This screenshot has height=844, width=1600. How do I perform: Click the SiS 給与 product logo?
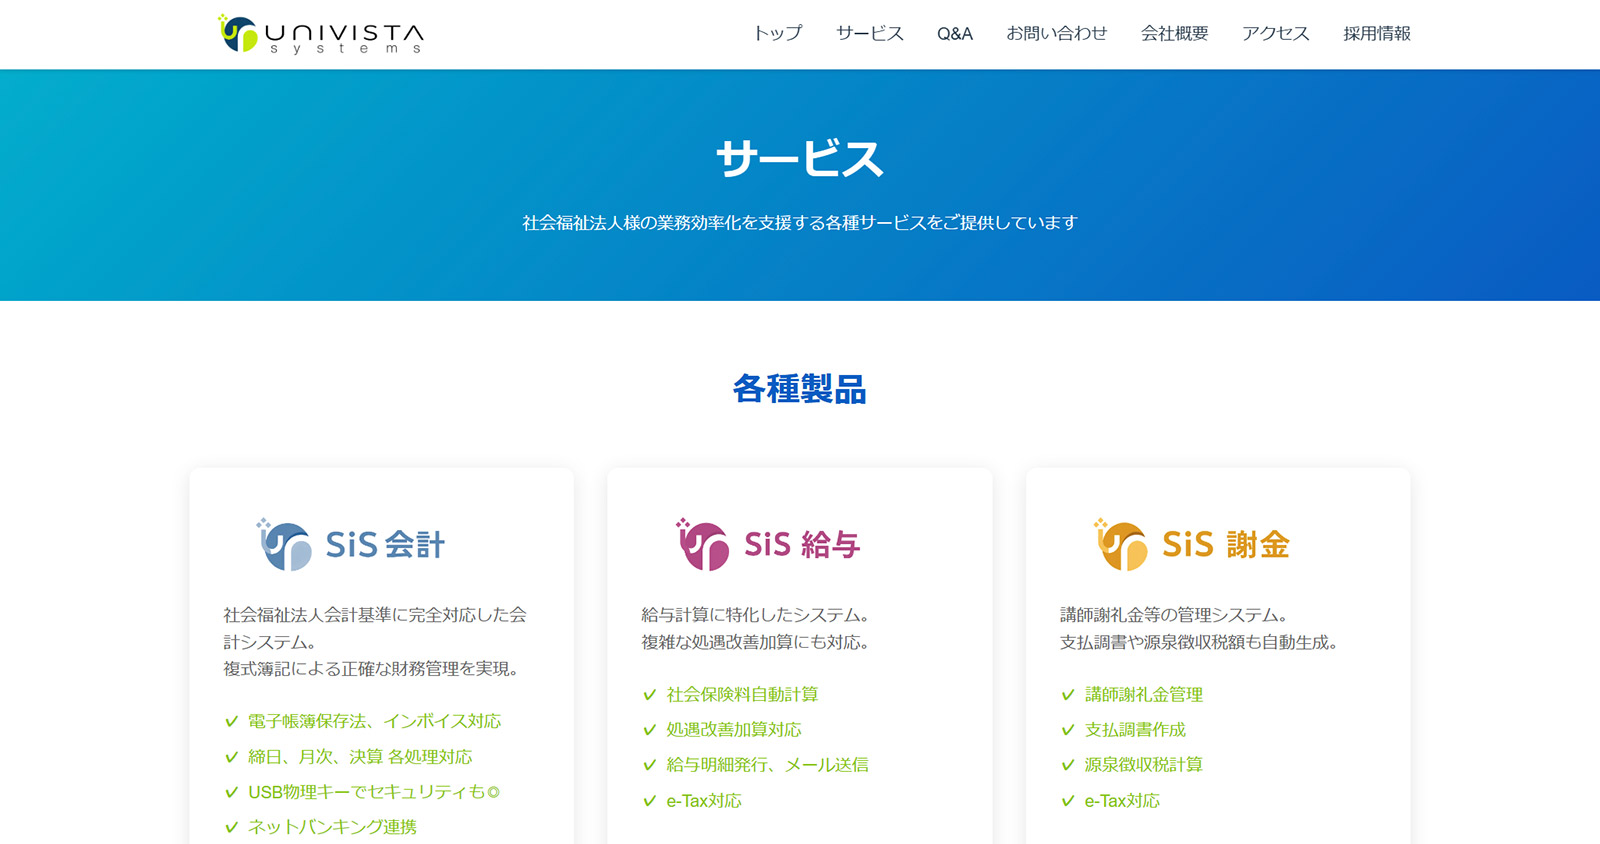[768, 544]
